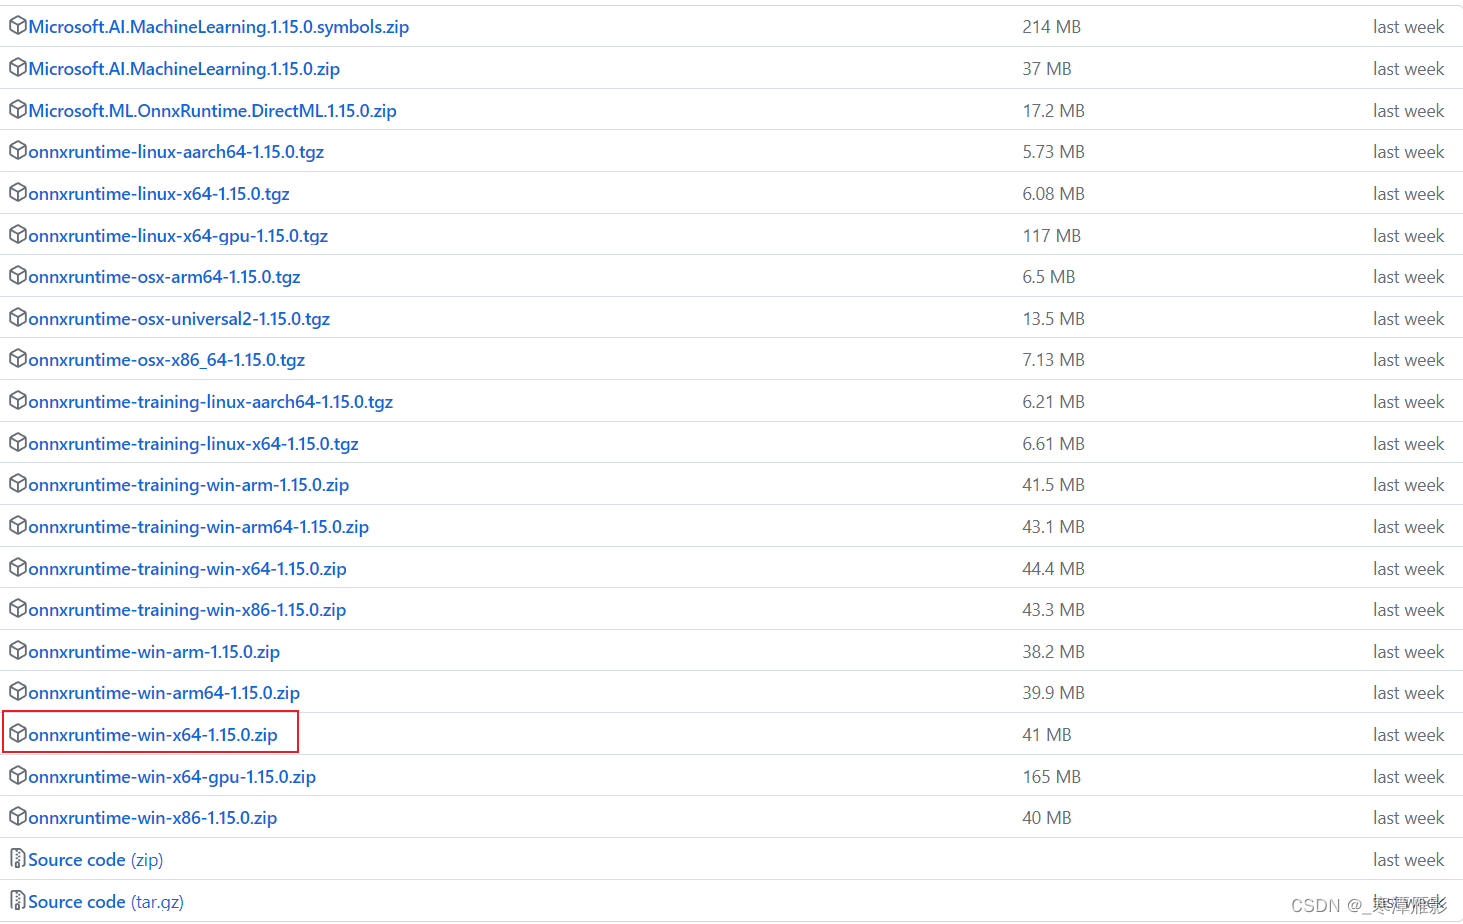Click the package icon beside Microsoft.ML.OnnxRuntime.DirectML.1.15.0.zip
The image size is (1463, 924).
pyautogui.click(x=18, y=109)
